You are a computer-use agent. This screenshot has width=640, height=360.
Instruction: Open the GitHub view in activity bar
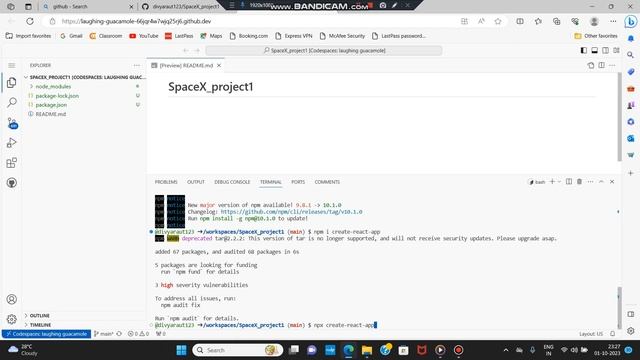pyautogui.click(x=11, y=183)
